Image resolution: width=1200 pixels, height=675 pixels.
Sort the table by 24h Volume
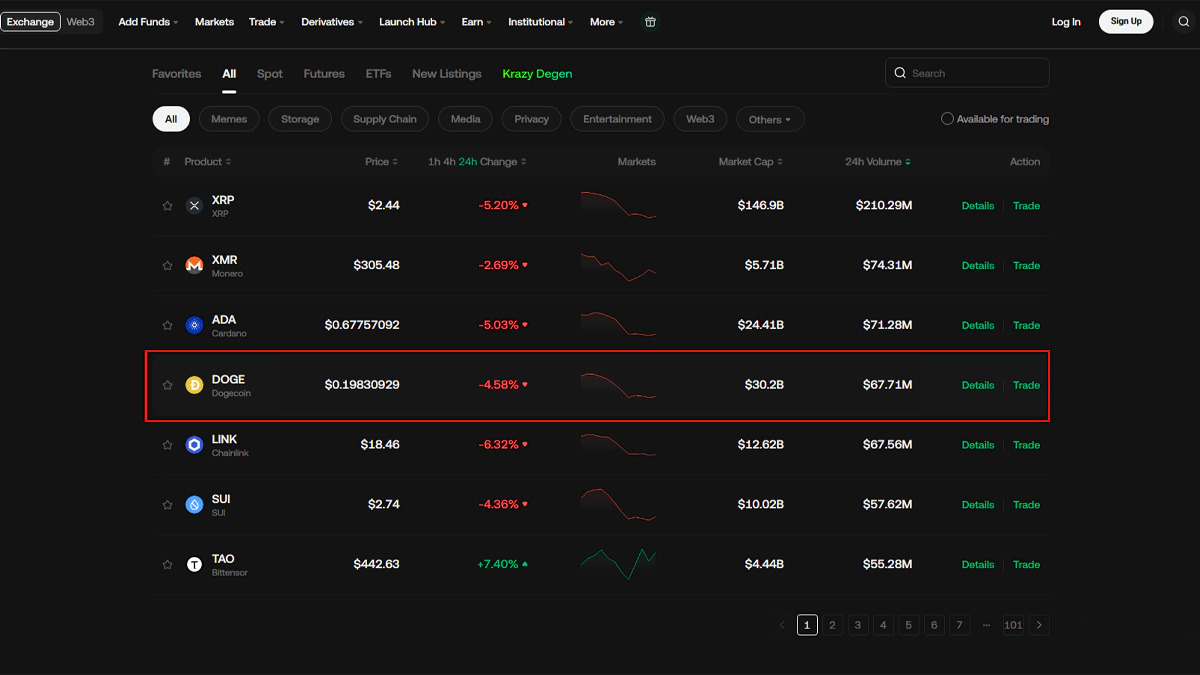(877, 162)
